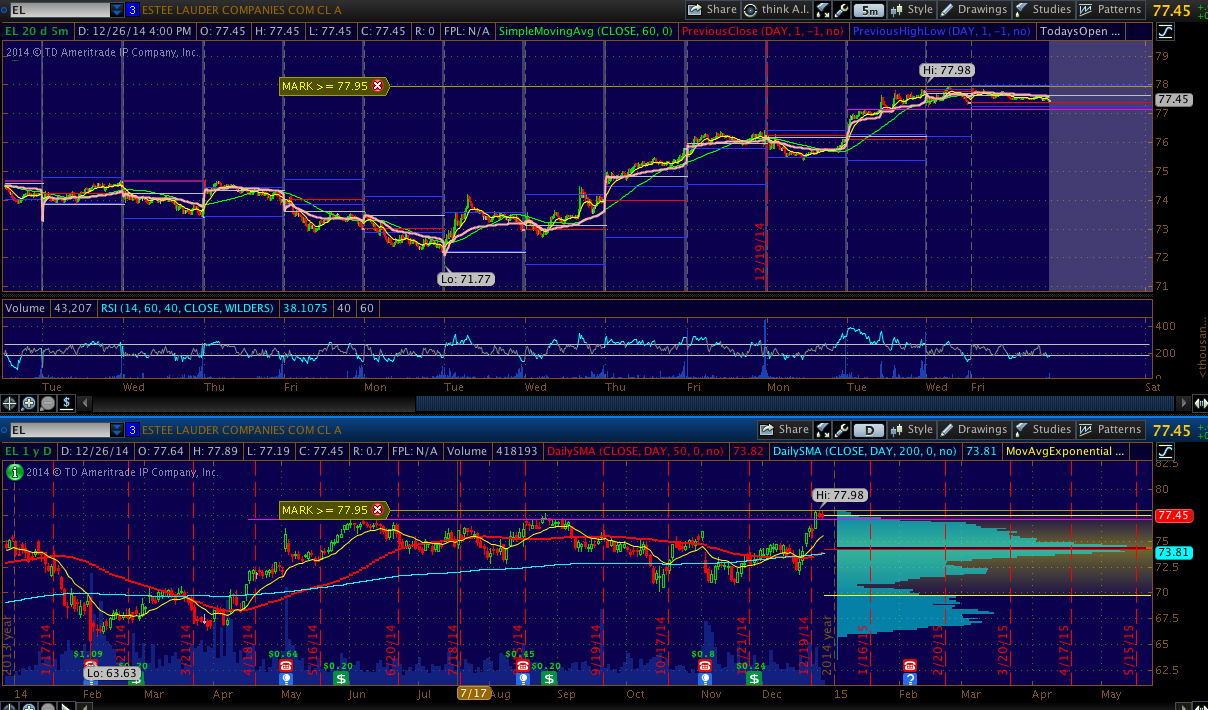Click the D timeframe button in lower chart
Viewport: 1208px width, 710px height.
[868, 430]
